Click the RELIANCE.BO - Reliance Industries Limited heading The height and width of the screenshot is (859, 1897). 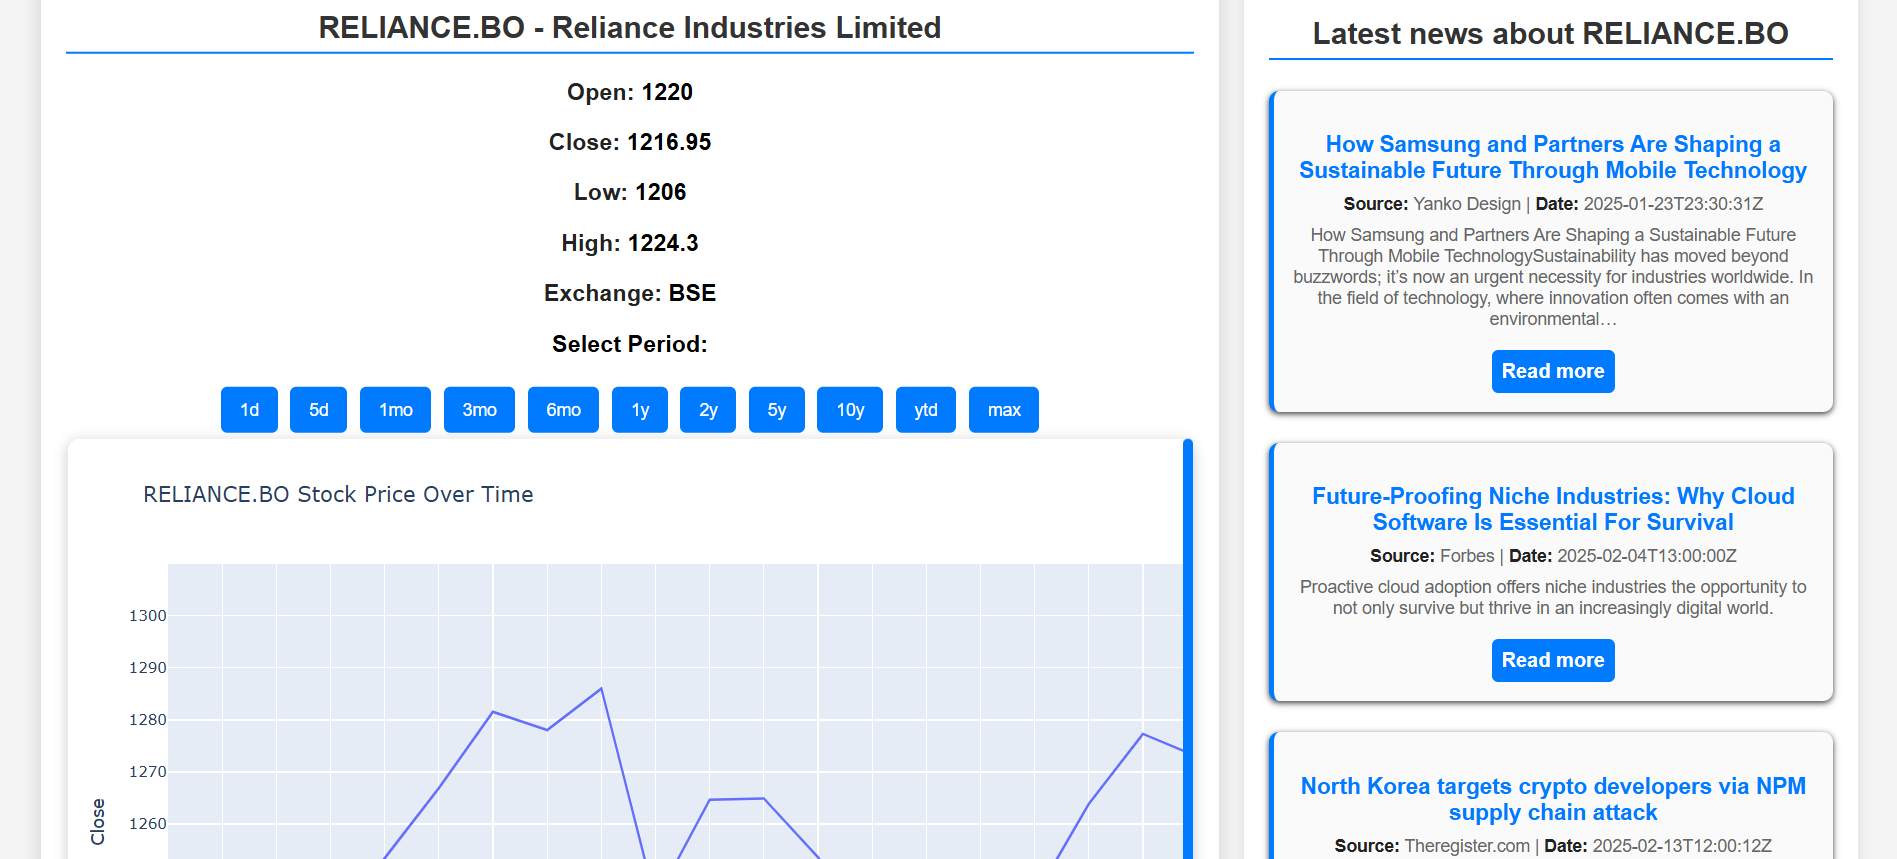click(x=630, y=28)
